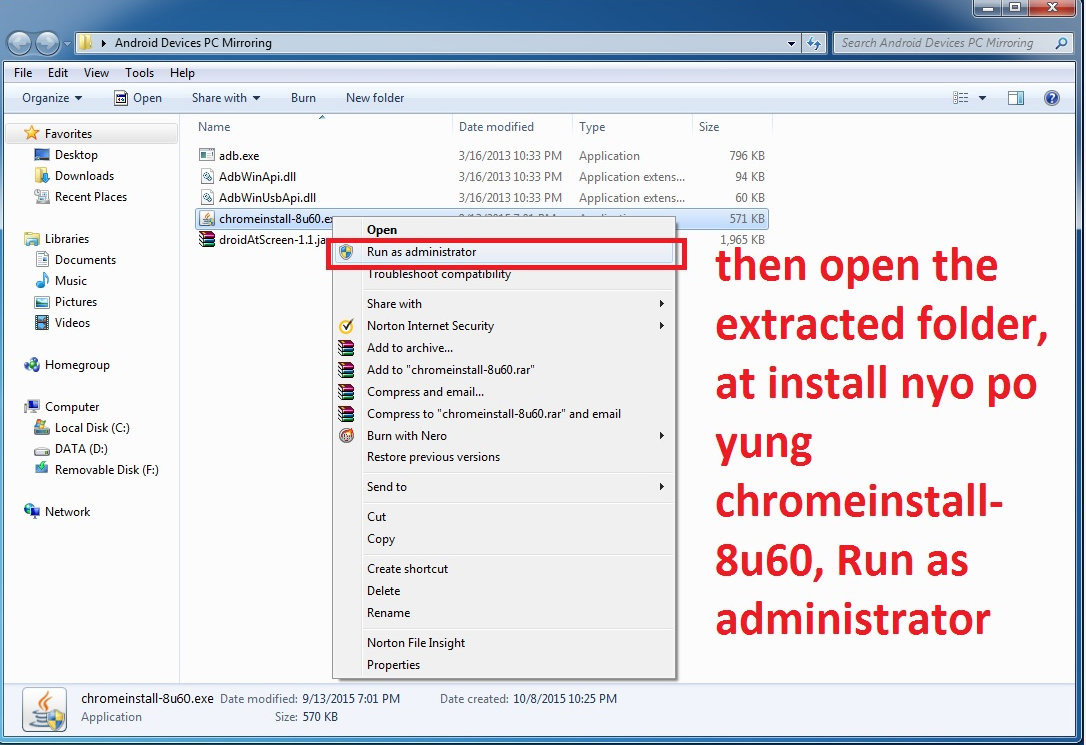Screen dimensions: 1086x745
Task: Click the New folder button
Action: pos(375,98)
